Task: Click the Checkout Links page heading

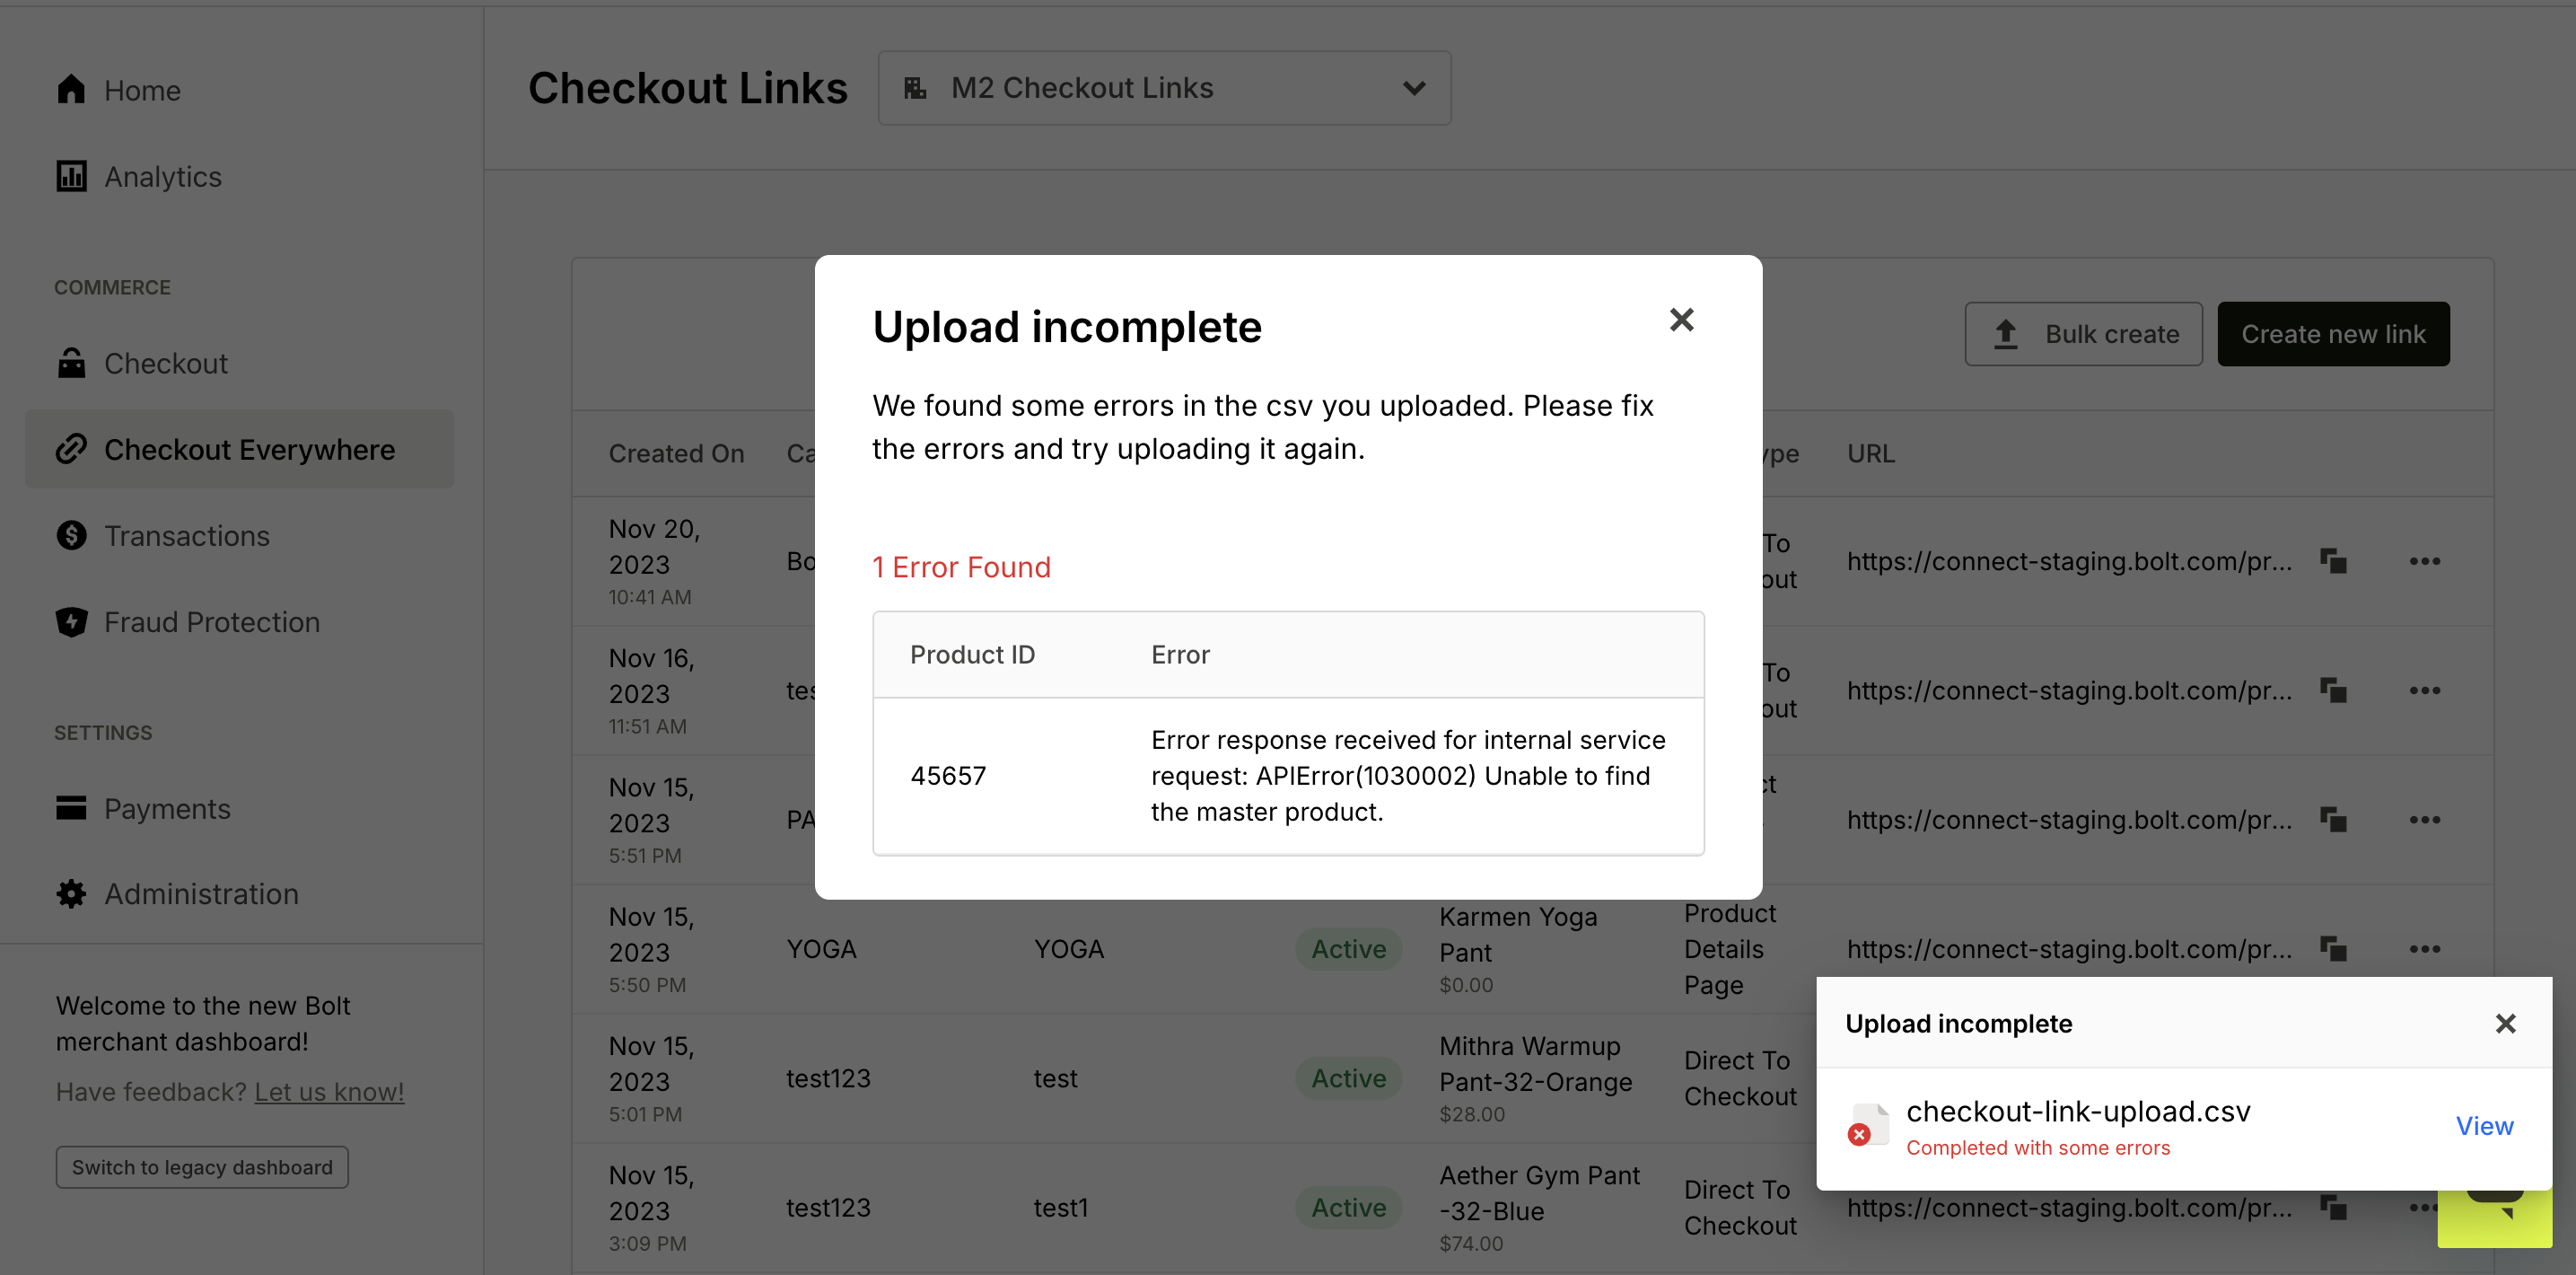Action: (687, 88)
